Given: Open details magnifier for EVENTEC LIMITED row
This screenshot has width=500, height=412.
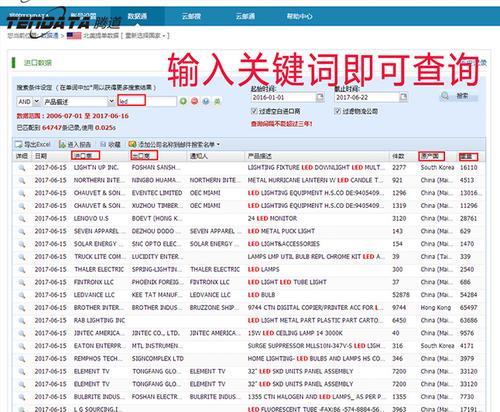Looking at the screenshot, I should point(22,193).
